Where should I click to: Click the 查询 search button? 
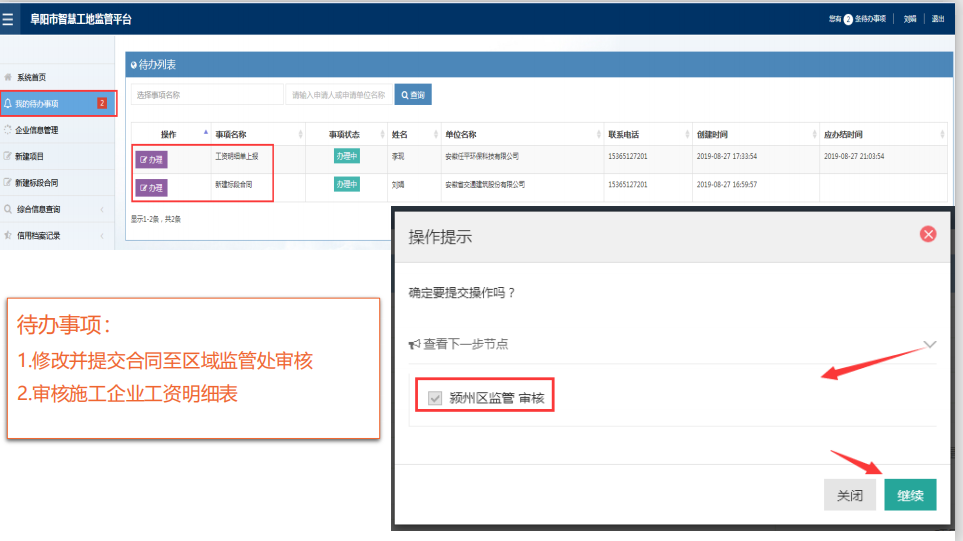click(412, 95)
